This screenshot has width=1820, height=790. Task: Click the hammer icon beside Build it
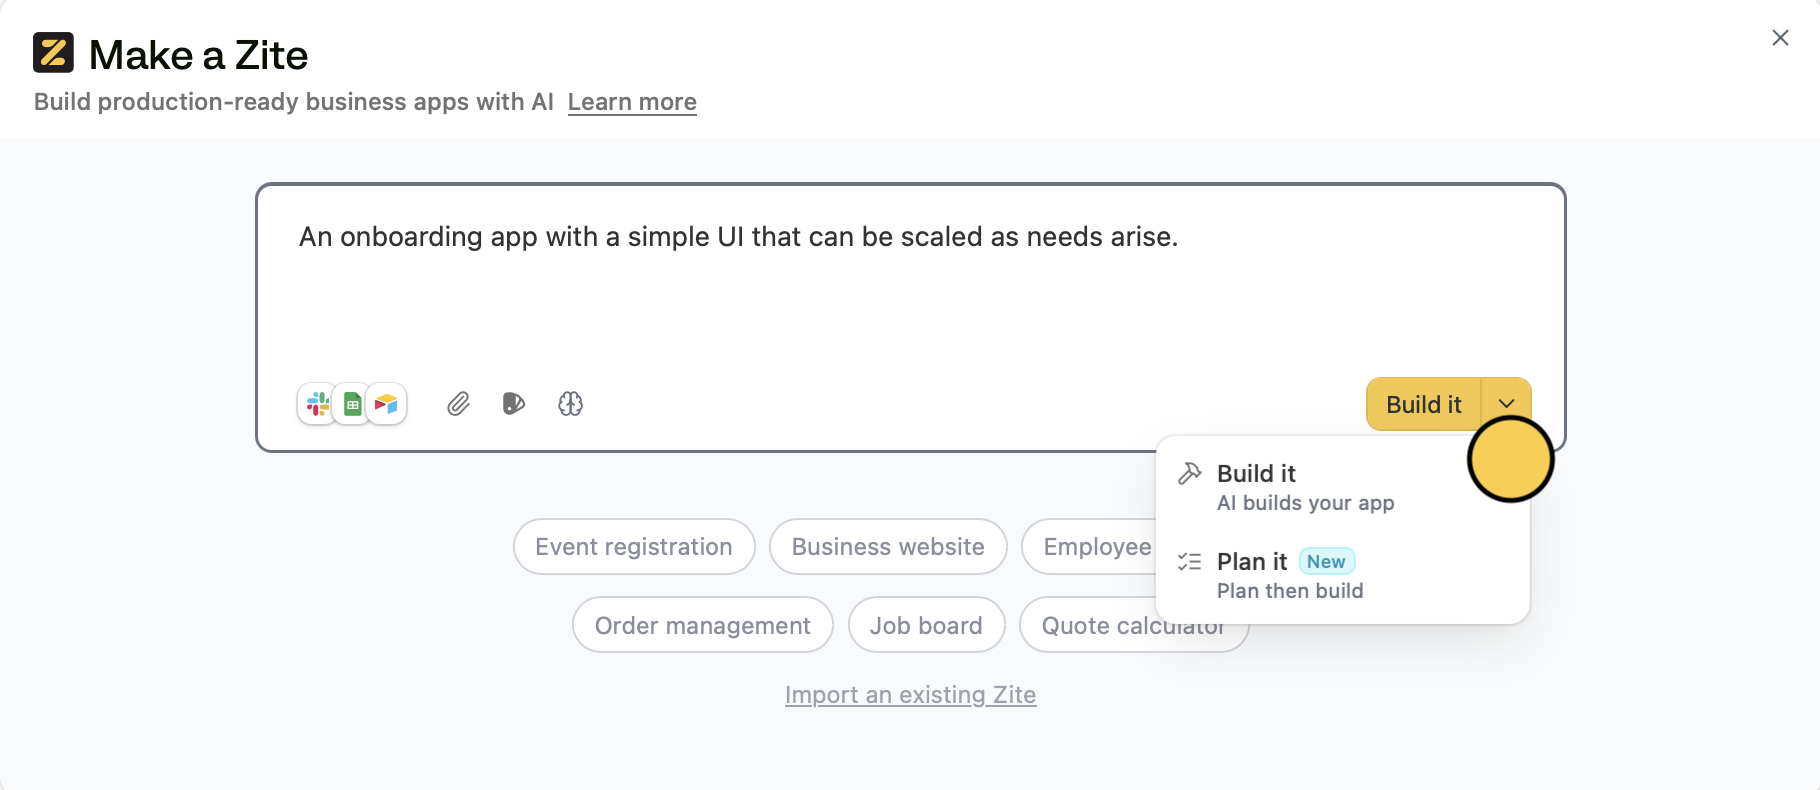tap(1189, 474)
